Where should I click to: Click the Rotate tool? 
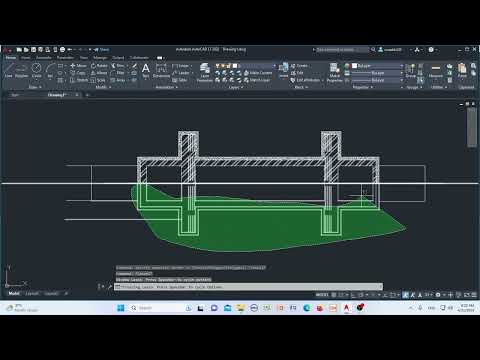coord(99,66)
